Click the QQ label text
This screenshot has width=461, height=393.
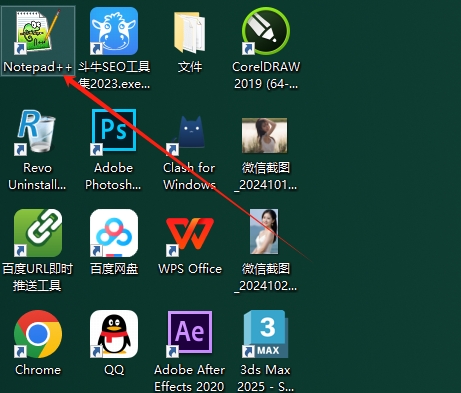pyautogui.click(x=114, y=370)
